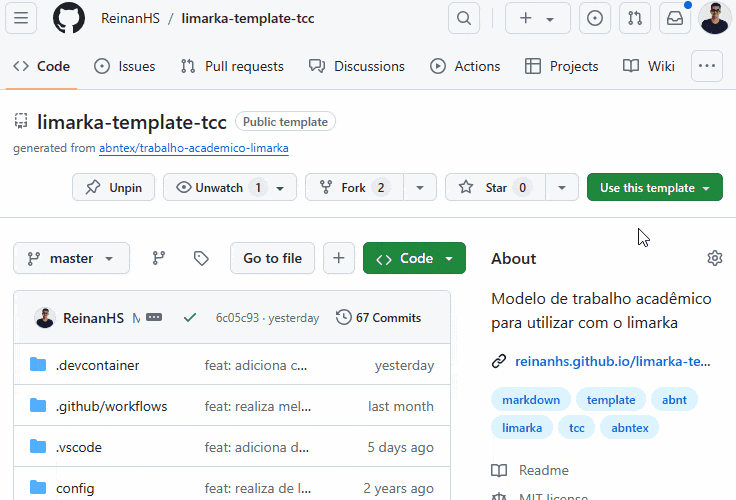The width and height of the screenshot is (736, 500).
Task: Open the 'feat: realiza mel...' commit message
Action: coord(258,406)
